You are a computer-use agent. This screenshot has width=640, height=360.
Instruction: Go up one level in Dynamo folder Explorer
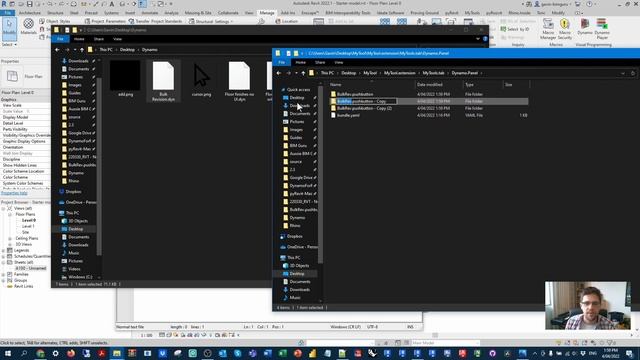coord(82,50)
